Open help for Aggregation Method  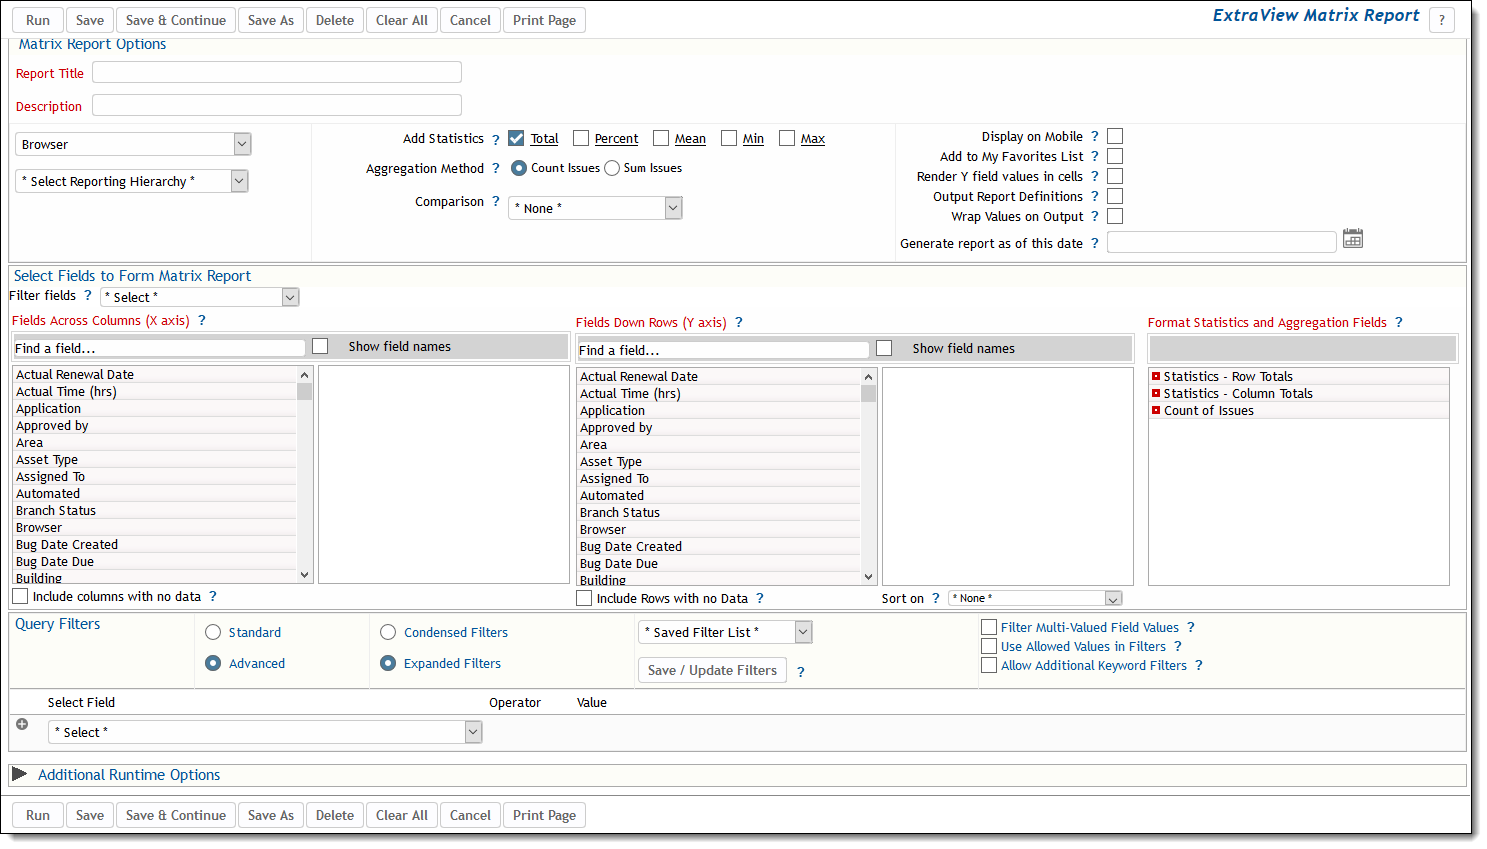click(495, 168)
